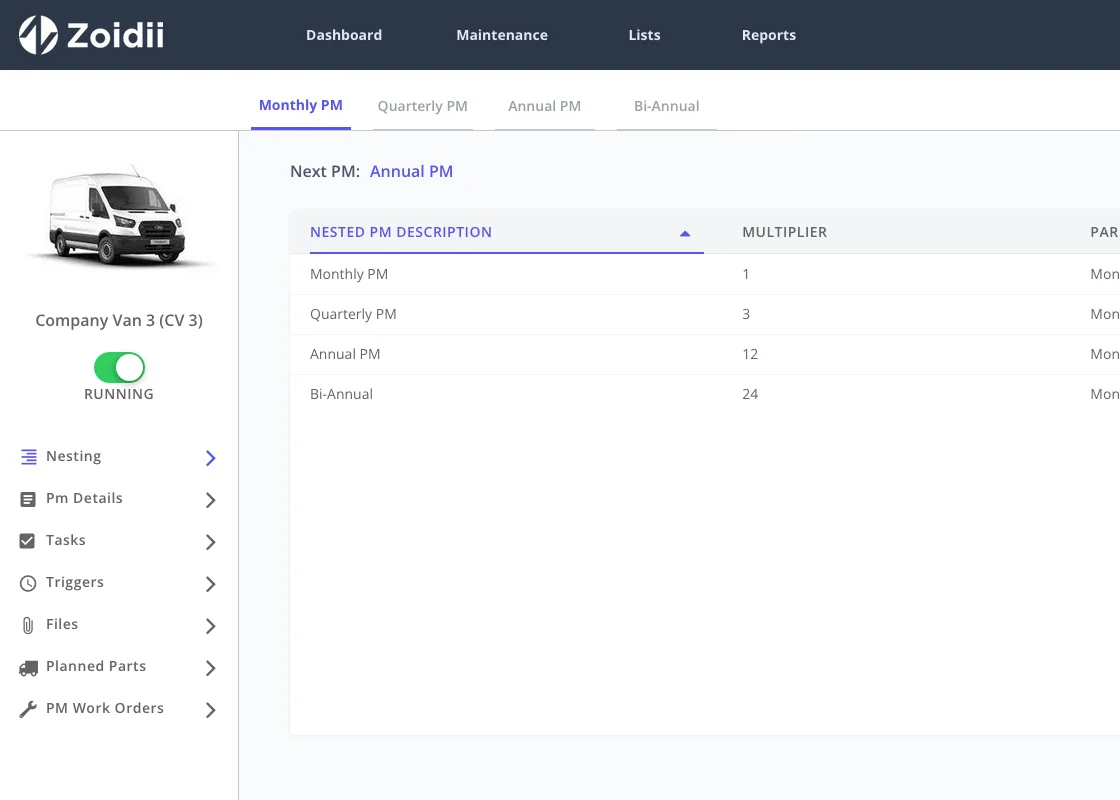Click the Pm Details document icon

28,499
